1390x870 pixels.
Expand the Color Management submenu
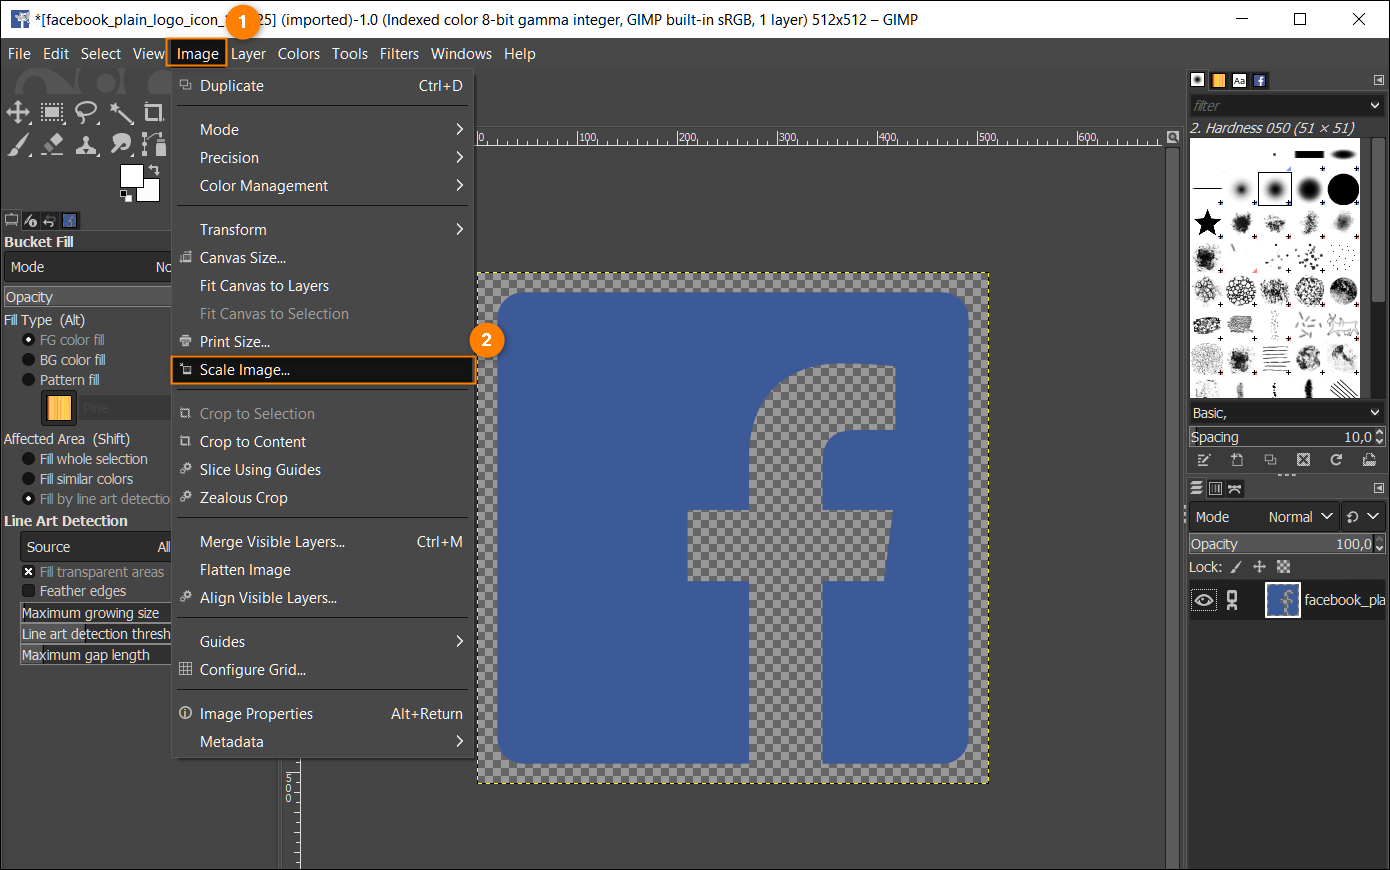pos(322,186)
